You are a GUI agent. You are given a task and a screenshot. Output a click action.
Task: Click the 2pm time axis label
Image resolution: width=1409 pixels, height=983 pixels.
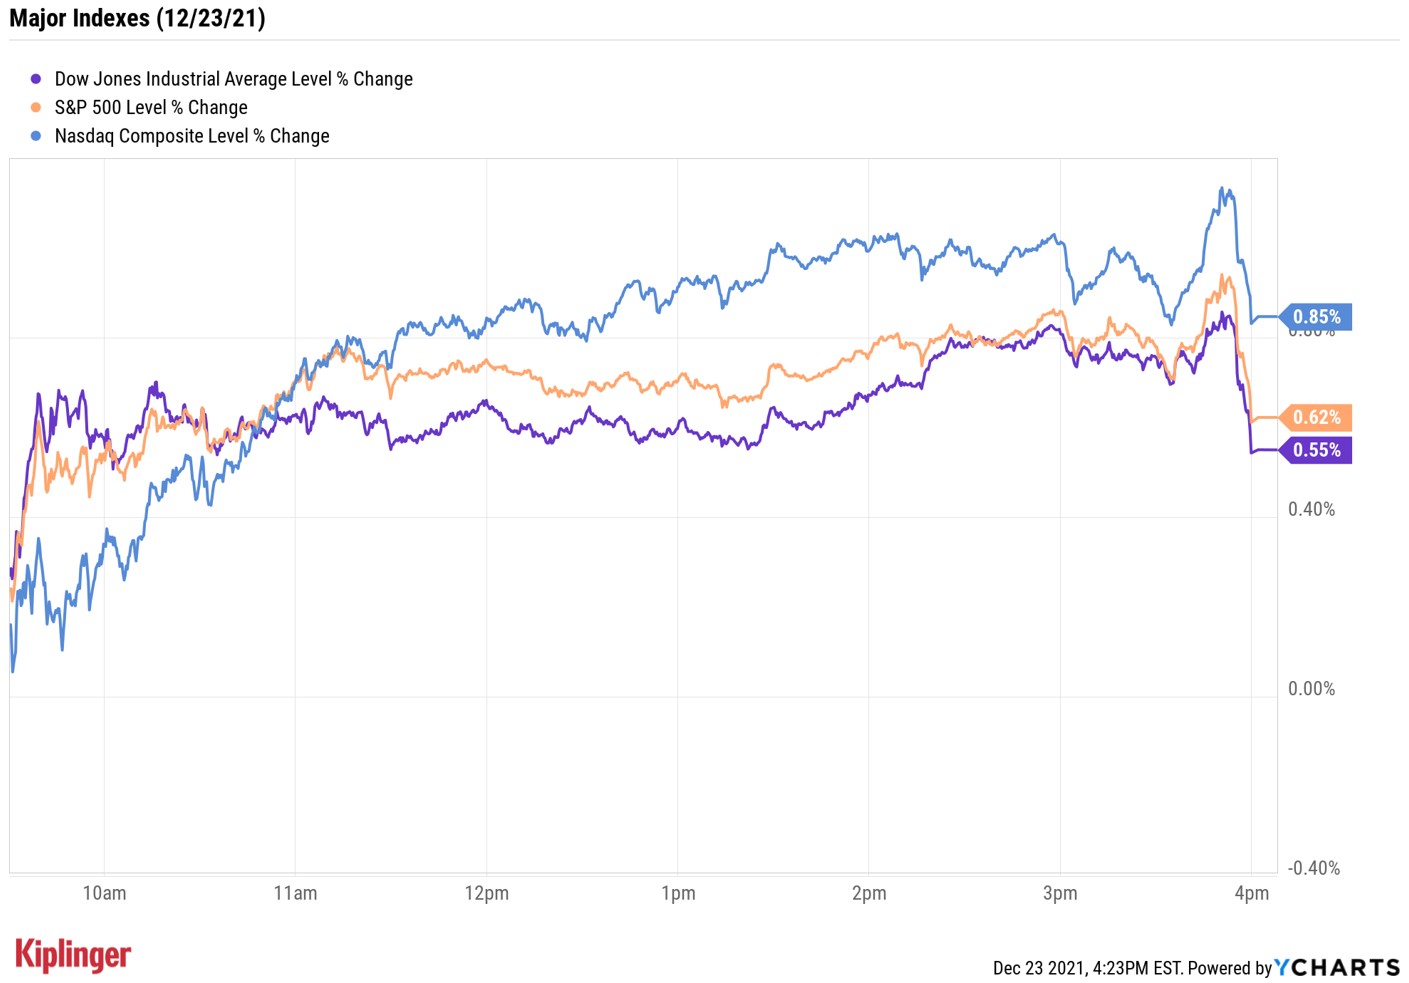869,893
